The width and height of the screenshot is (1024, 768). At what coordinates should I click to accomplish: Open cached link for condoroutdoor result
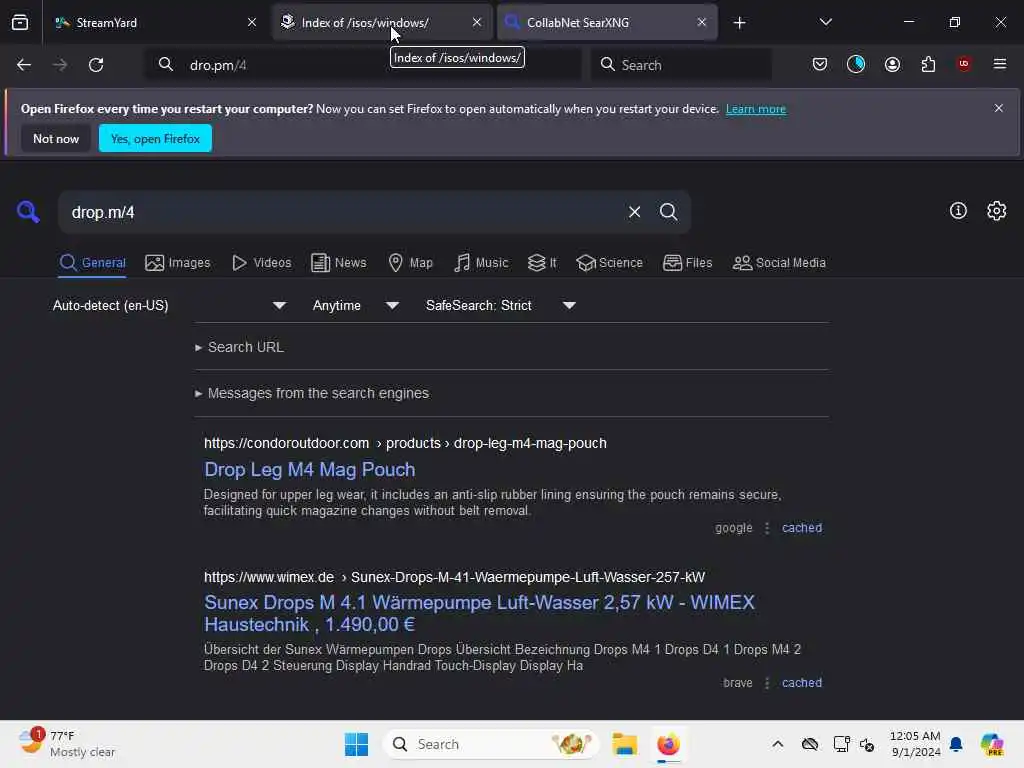coord(802,528)
